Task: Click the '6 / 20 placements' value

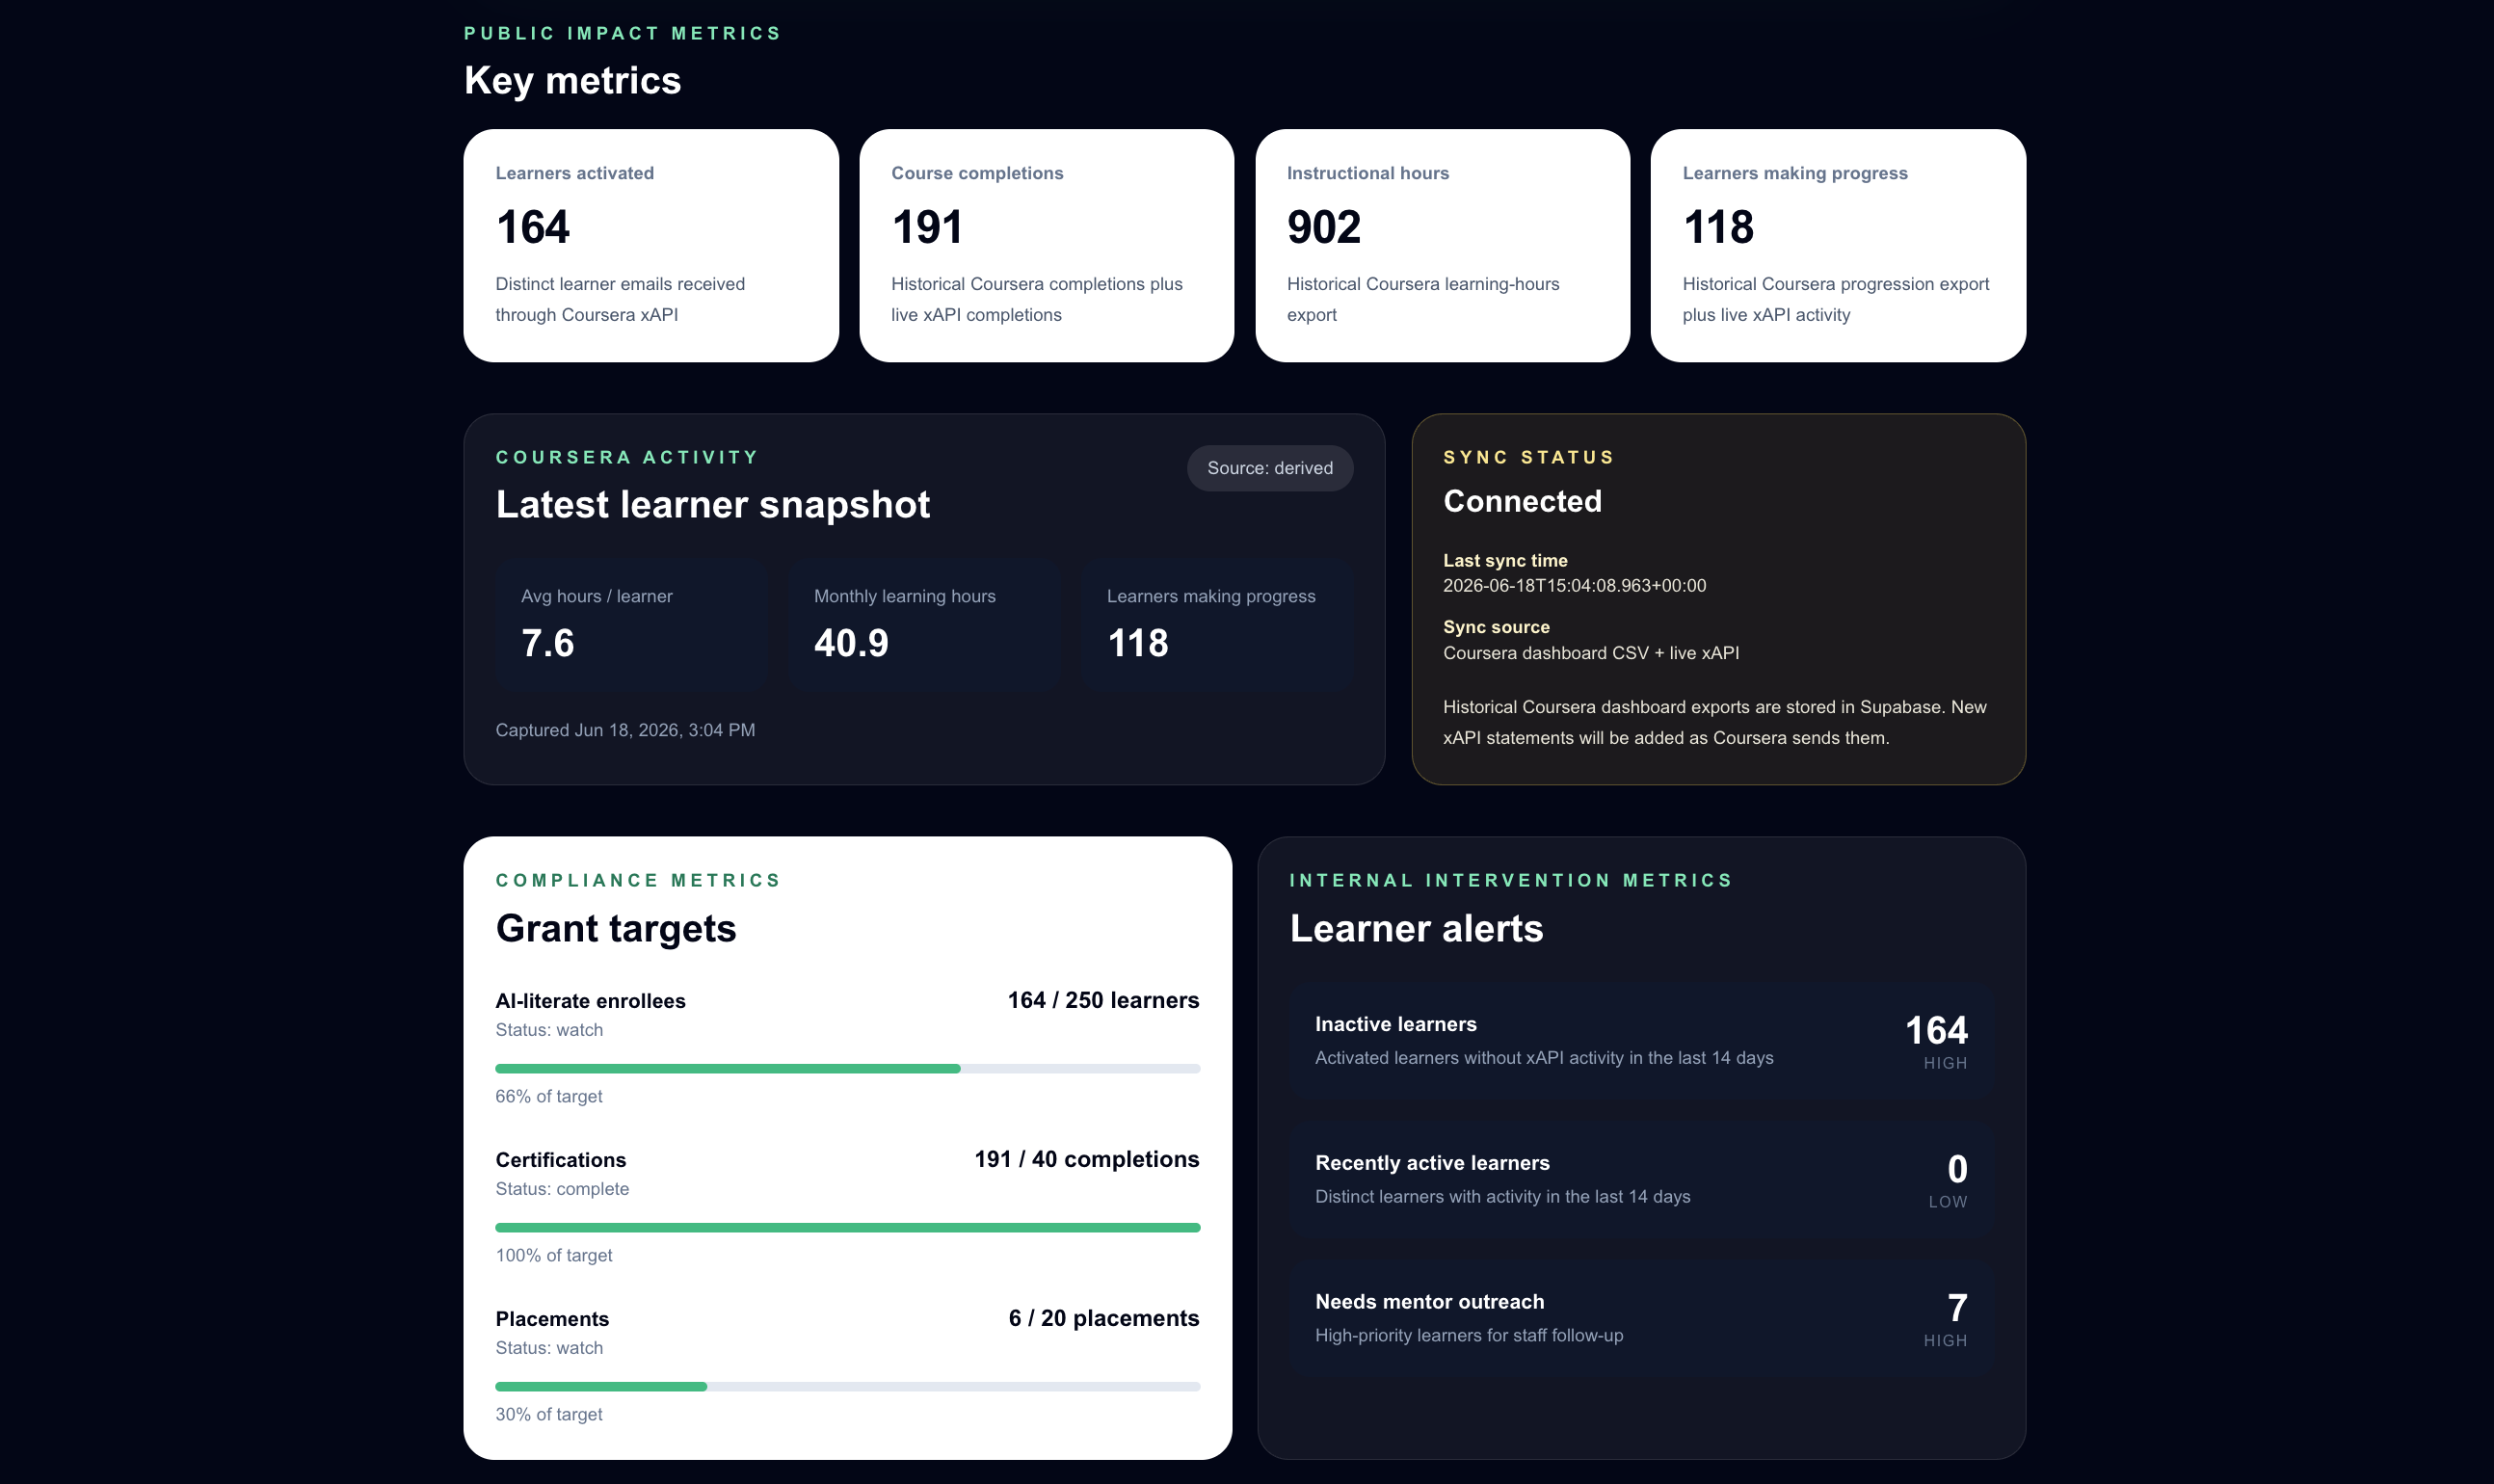Action: click(x=1104, y=1318)
